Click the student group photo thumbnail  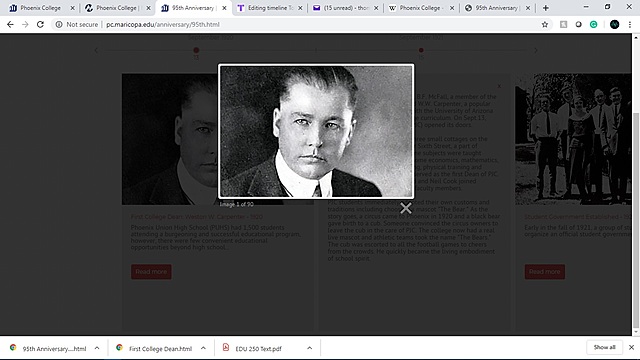point(573,139)
